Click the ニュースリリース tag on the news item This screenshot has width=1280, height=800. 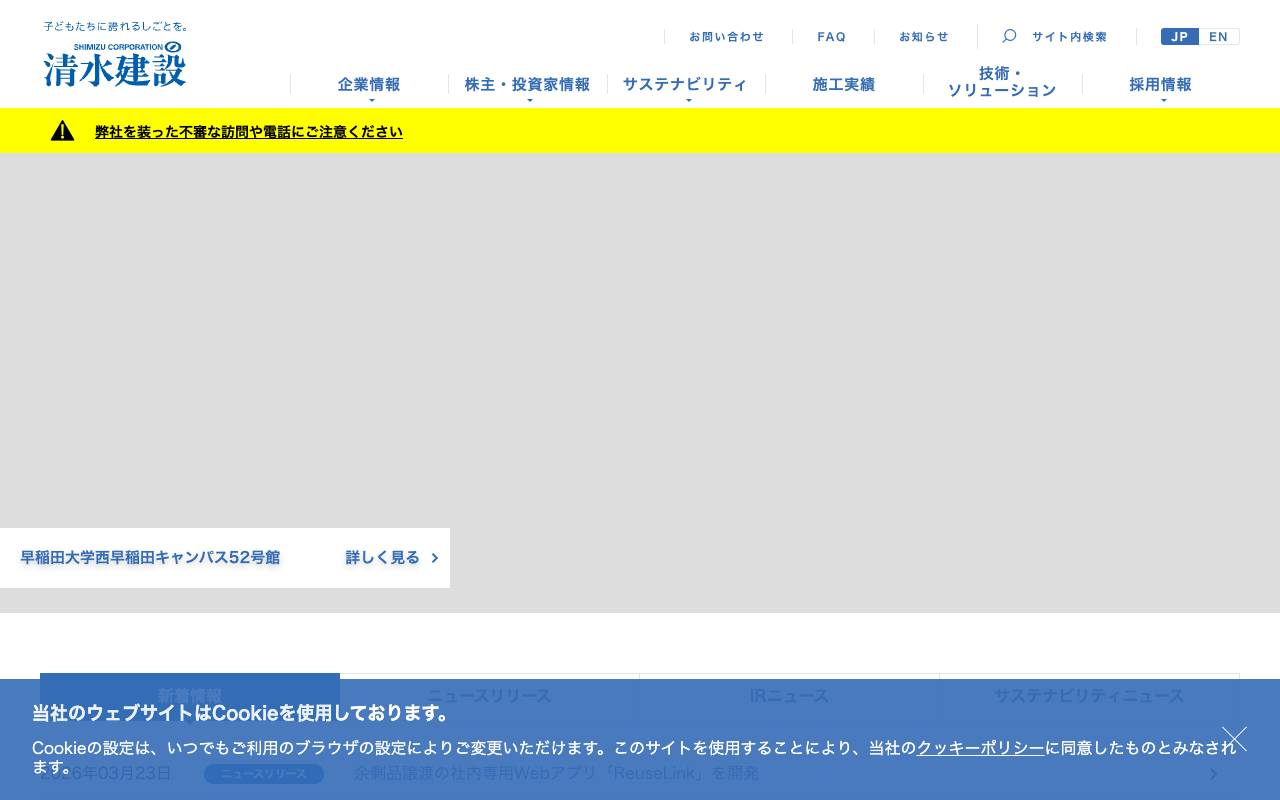[264, 773]
